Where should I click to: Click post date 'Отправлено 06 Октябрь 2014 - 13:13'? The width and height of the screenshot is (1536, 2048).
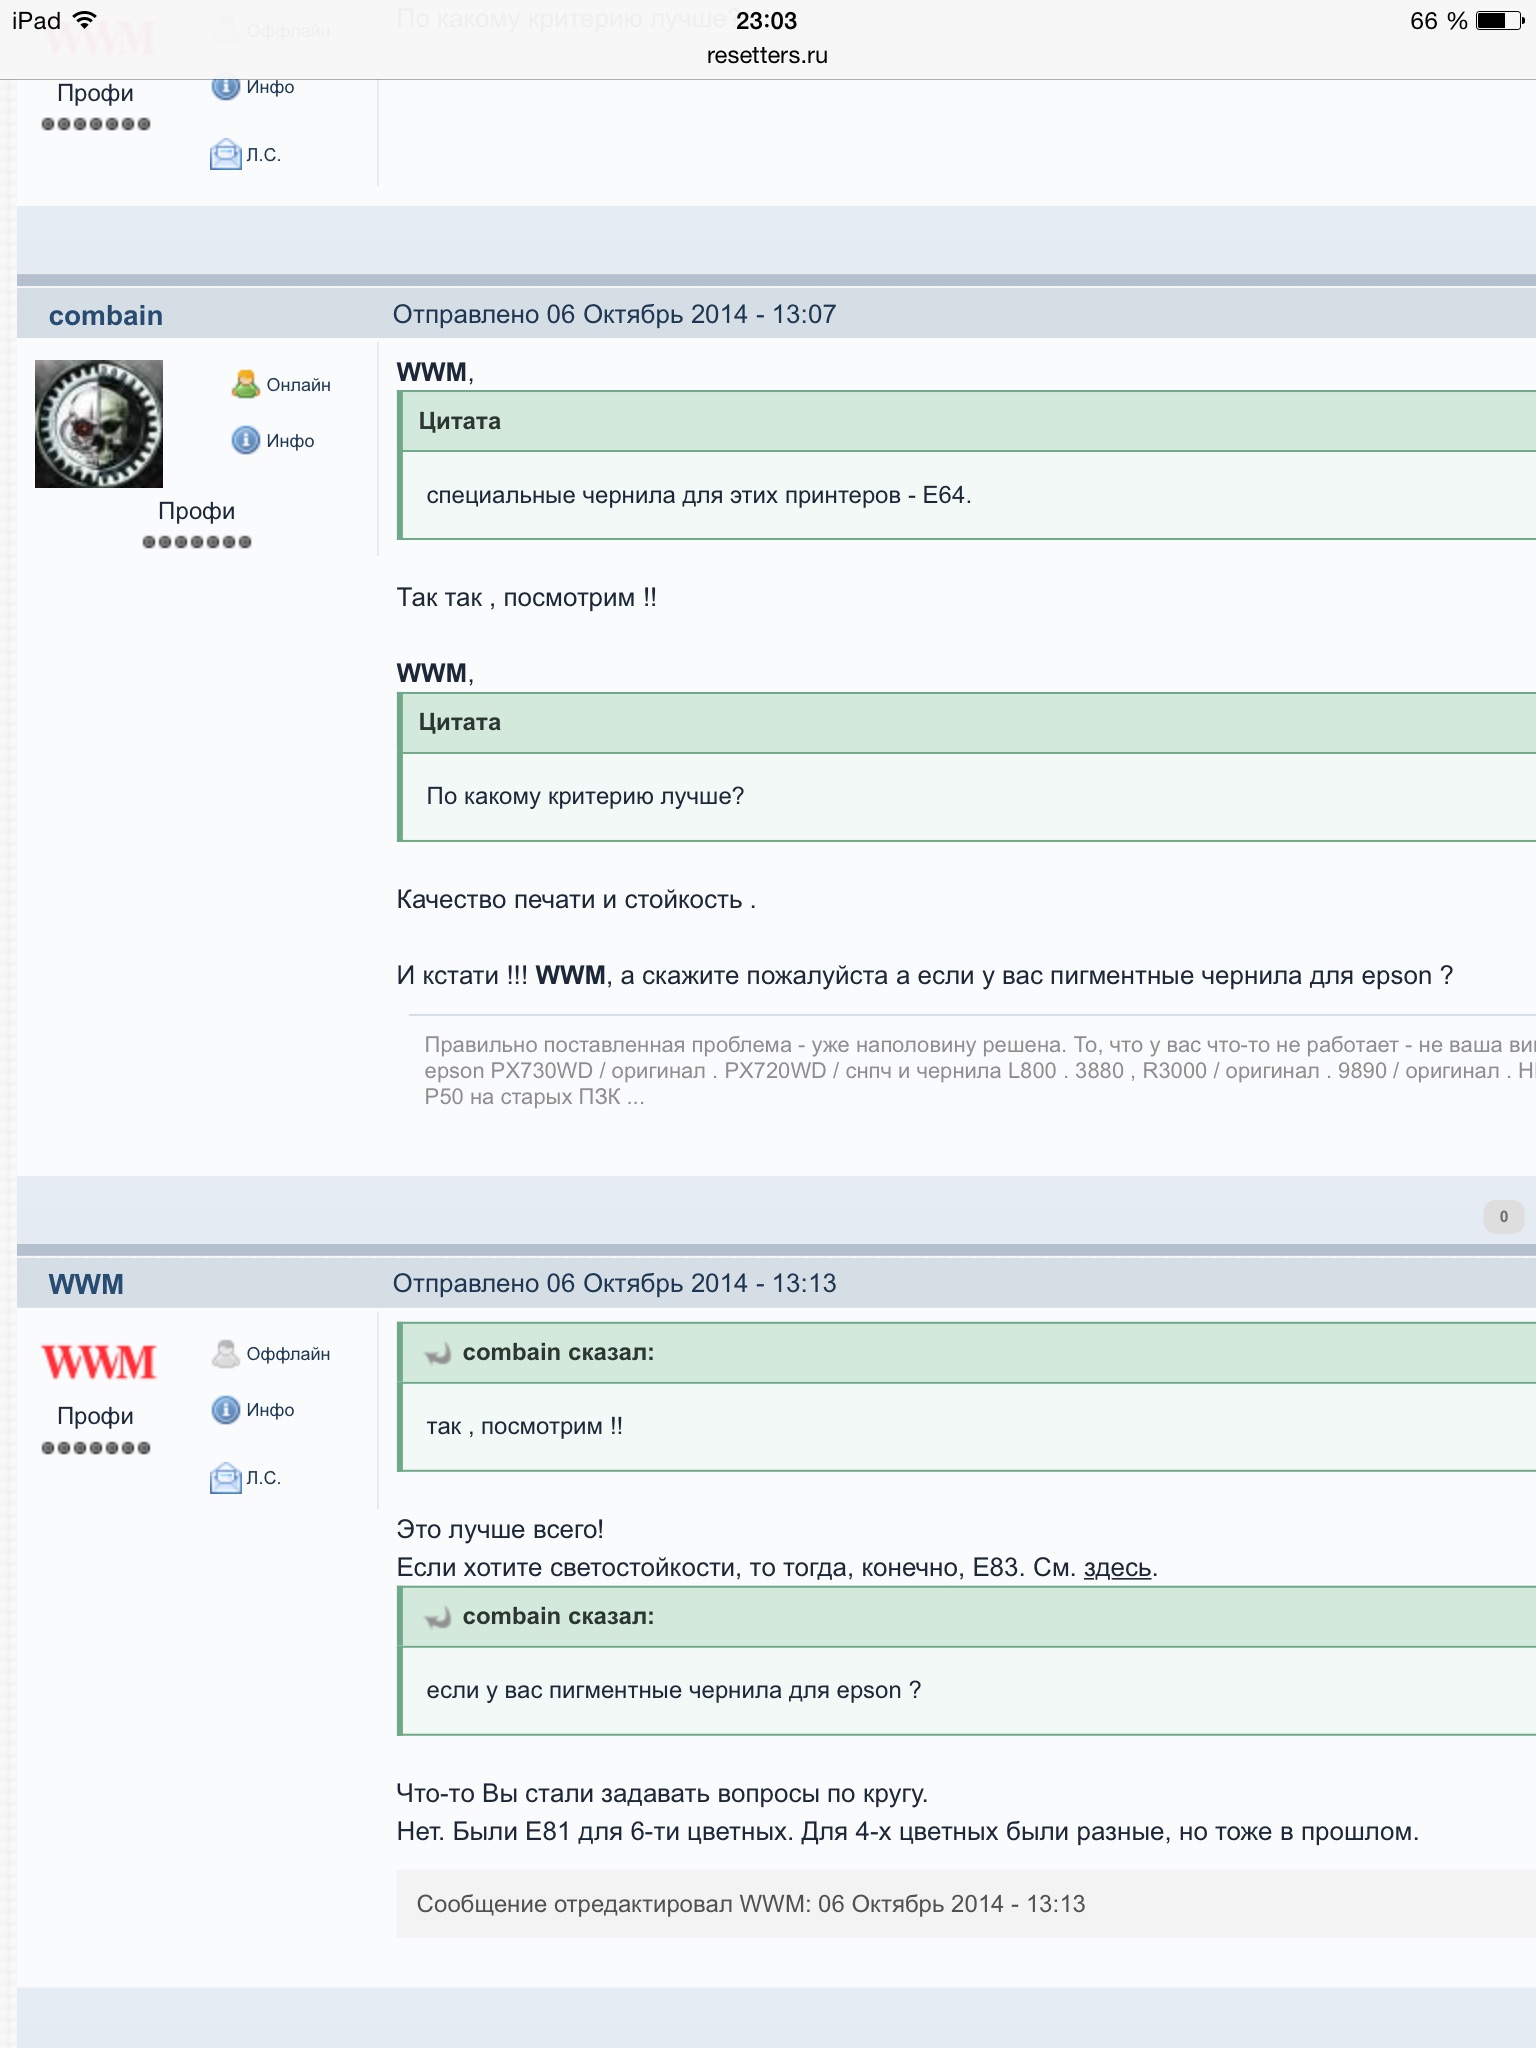point(614,1283)
